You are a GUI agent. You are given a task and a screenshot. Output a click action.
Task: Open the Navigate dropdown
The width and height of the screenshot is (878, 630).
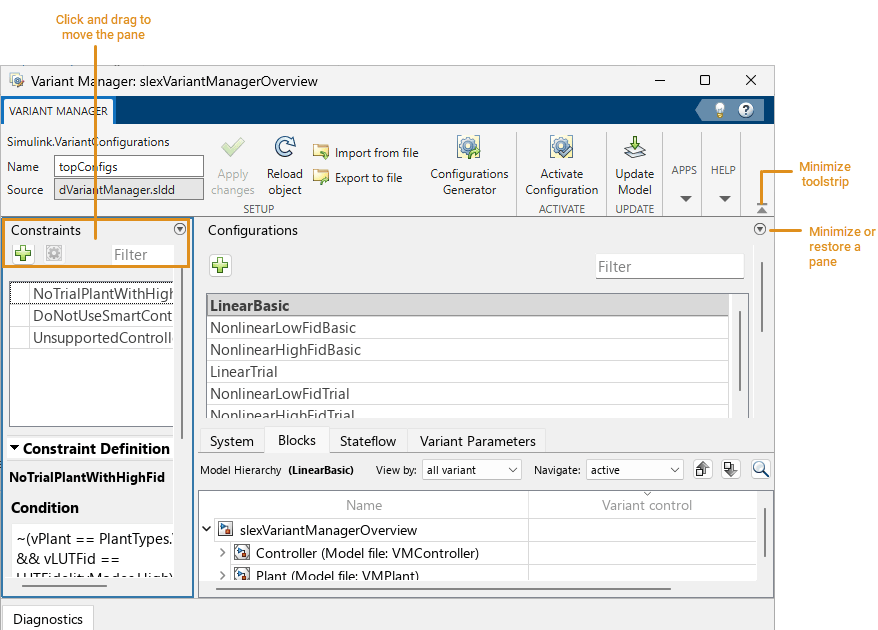(634, 470)
